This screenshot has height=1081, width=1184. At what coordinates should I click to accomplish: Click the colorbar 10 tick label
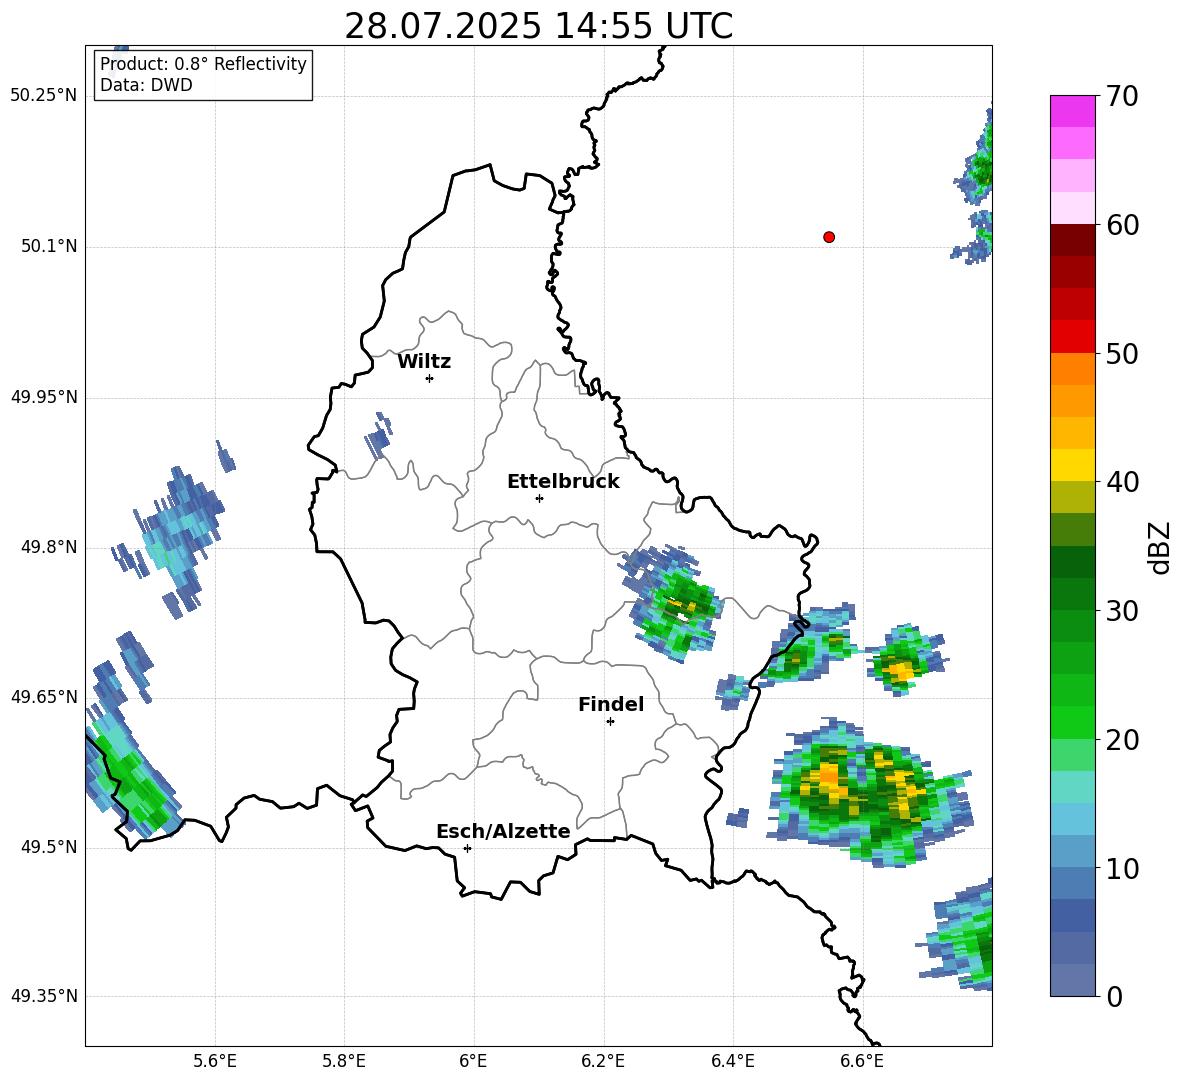pyautogui.click(x=1122, y=868)
